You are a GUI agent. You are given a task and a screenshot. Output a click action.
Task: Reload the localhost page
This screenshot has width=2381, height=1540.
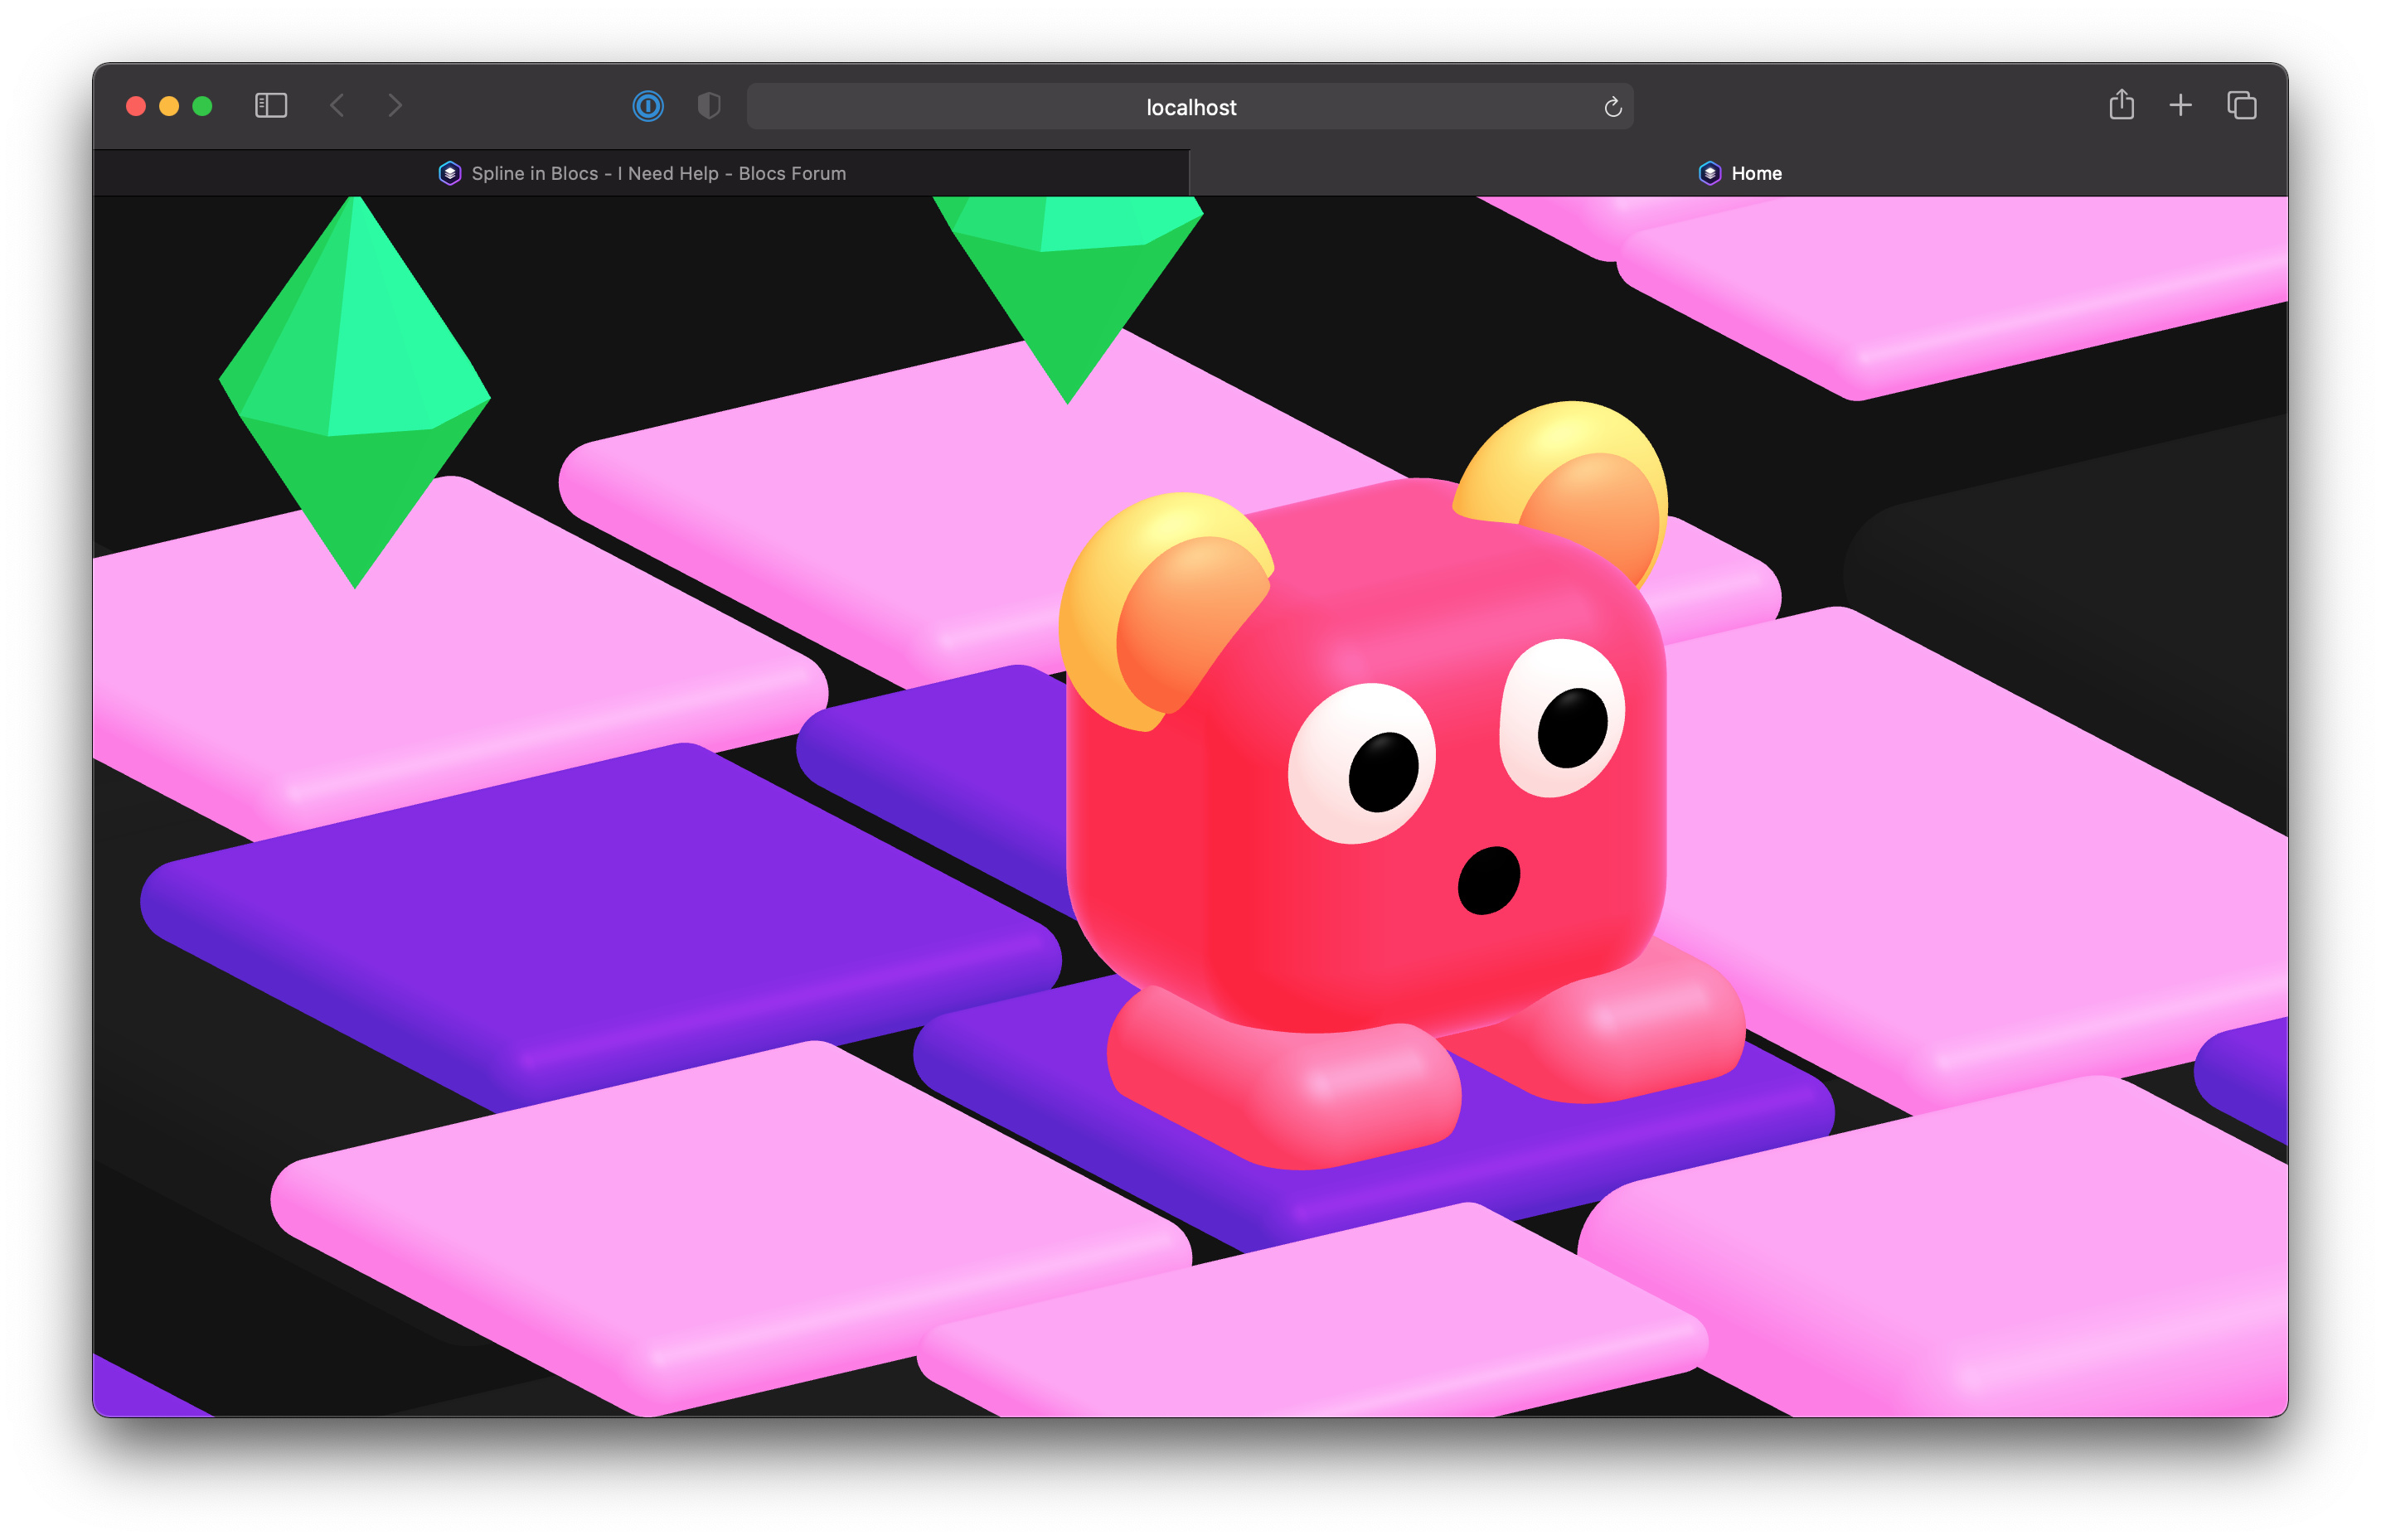(1612, 107)
